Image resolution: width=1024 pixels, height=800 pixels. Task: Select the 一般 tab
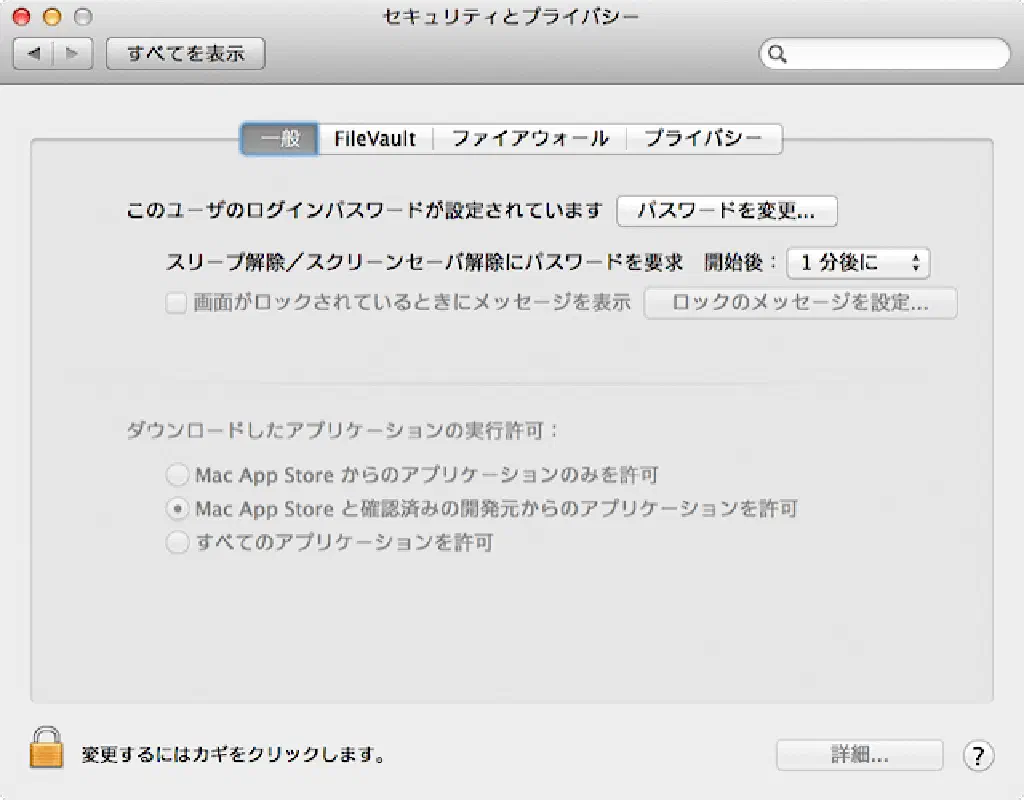pos(280,139)
